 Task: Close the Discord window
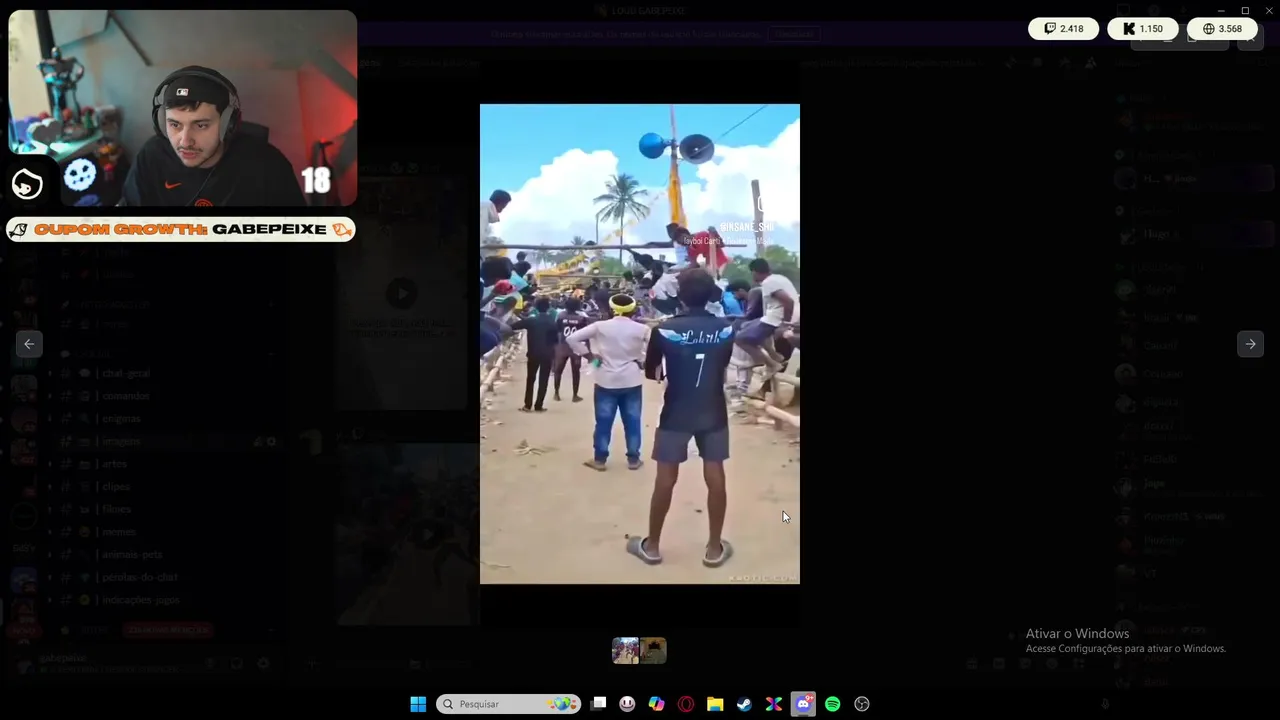coord(1268,10)
